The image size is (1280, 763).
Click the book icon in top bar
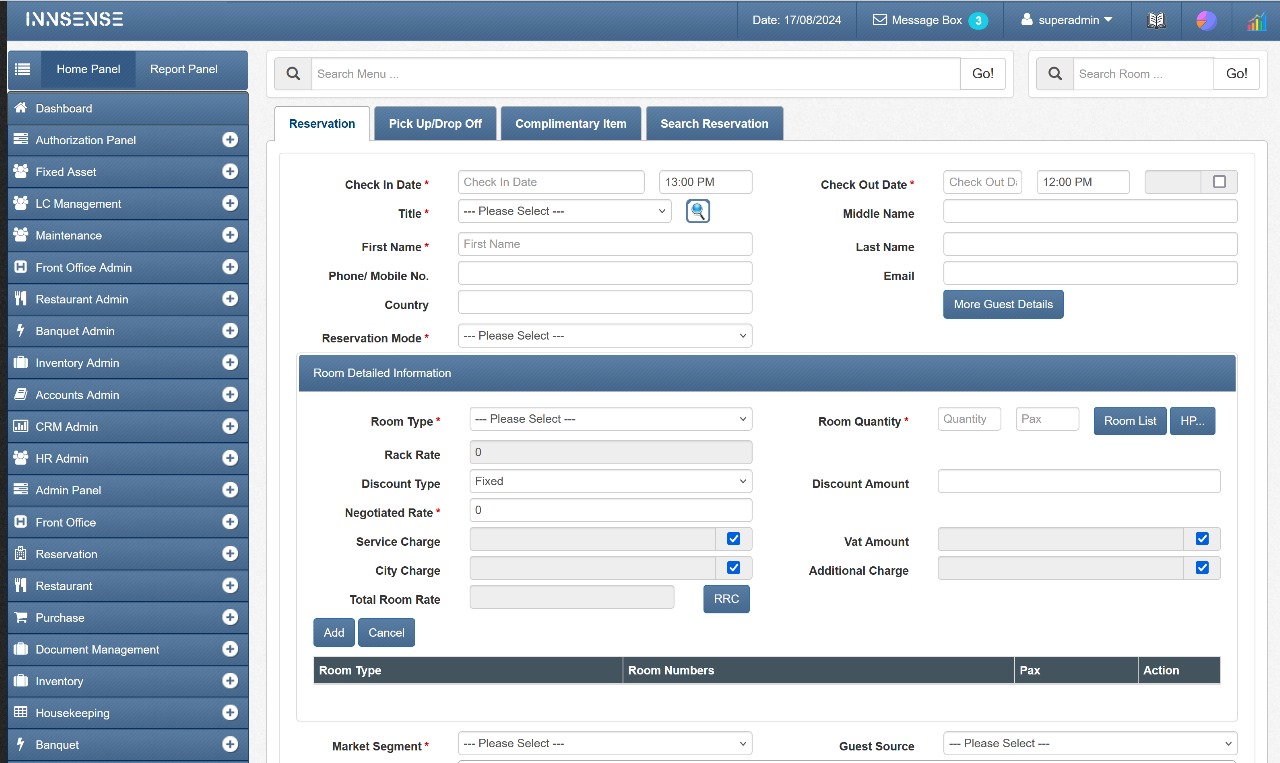(x=1156, y=20)
